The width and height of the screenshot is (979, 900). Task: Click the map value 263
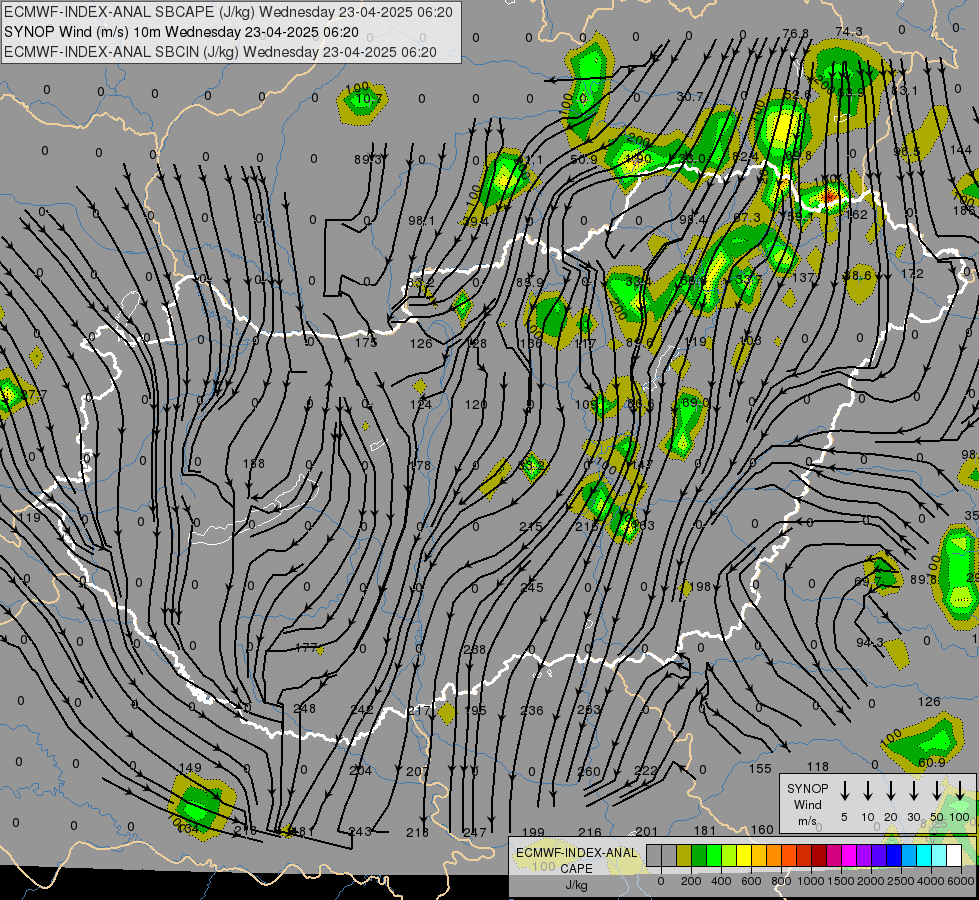point(588,710)
